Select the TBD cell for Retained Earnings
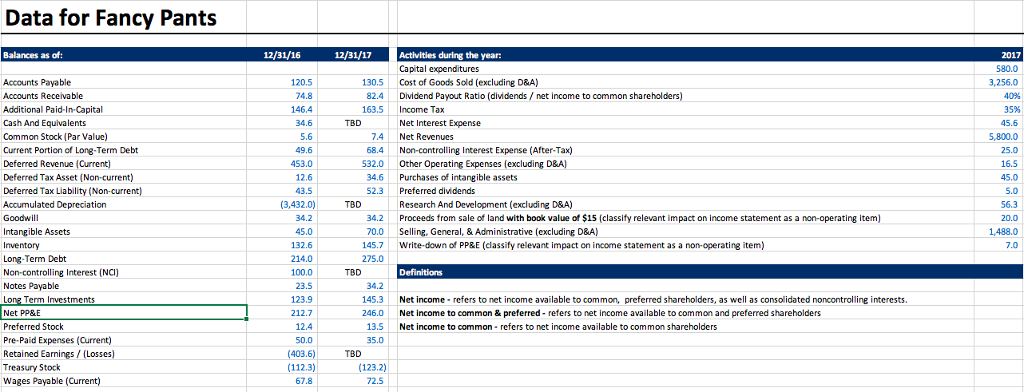This screenshot has width=1024, height=392. click(x=353, y=353)
